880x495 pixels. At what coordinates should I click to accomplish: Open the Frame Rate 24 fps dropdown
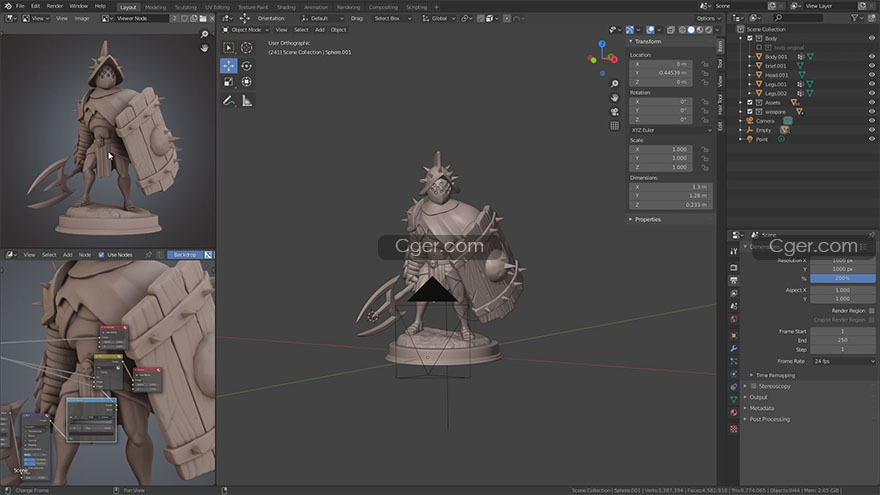[844, 361]
